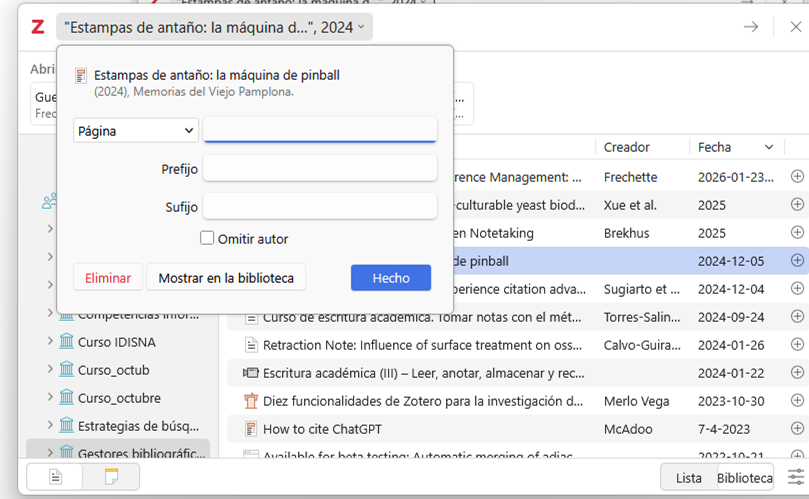This screenshot has height=499, width=809.
Task: Click add icon for Brekhus row
Action: [x=797, y=233]
